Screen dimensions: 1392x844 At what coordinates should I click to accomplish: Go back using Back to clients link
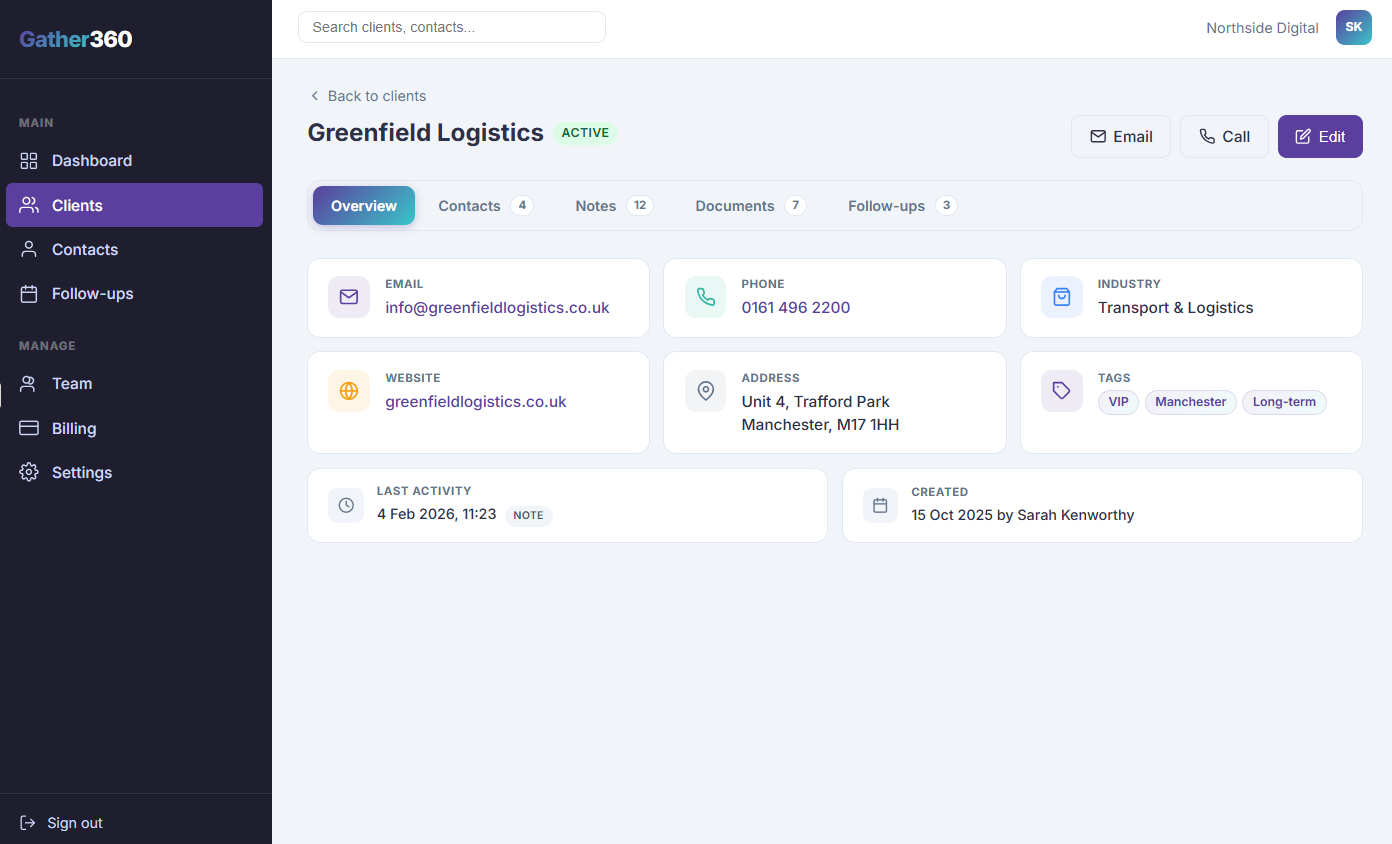[368, 95]
